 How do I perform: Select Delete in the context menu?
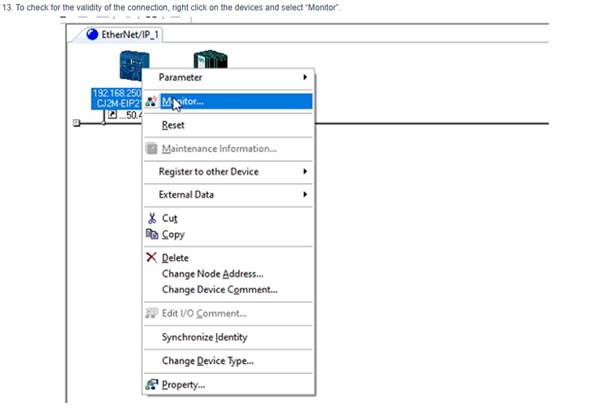tap(228, 258)
